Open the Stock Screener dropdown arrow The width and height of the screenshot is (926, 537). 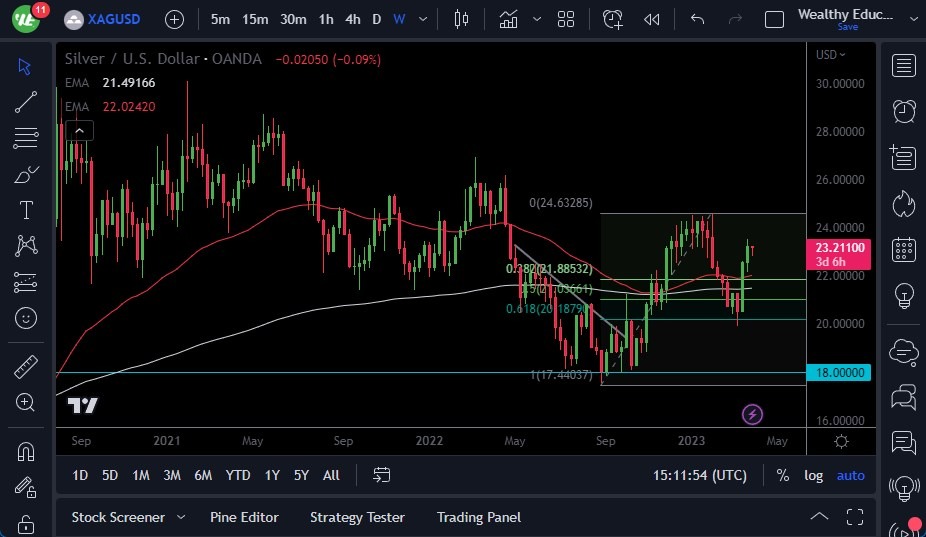[x=181, y=517]
